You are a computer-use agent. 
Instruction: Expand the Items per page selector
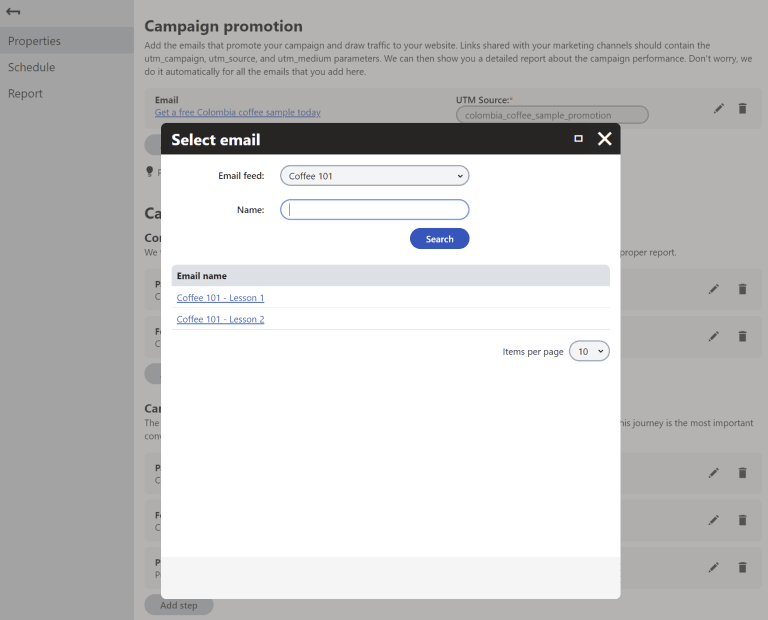coord(589,352)
